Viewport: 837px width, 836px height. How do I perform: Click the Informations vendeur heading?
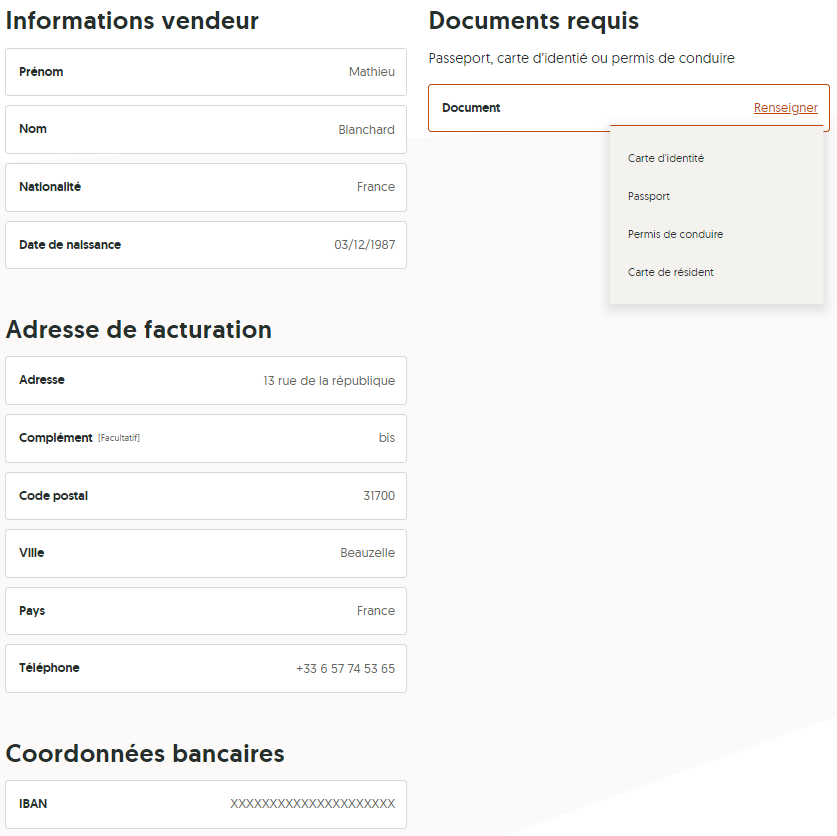132,21
